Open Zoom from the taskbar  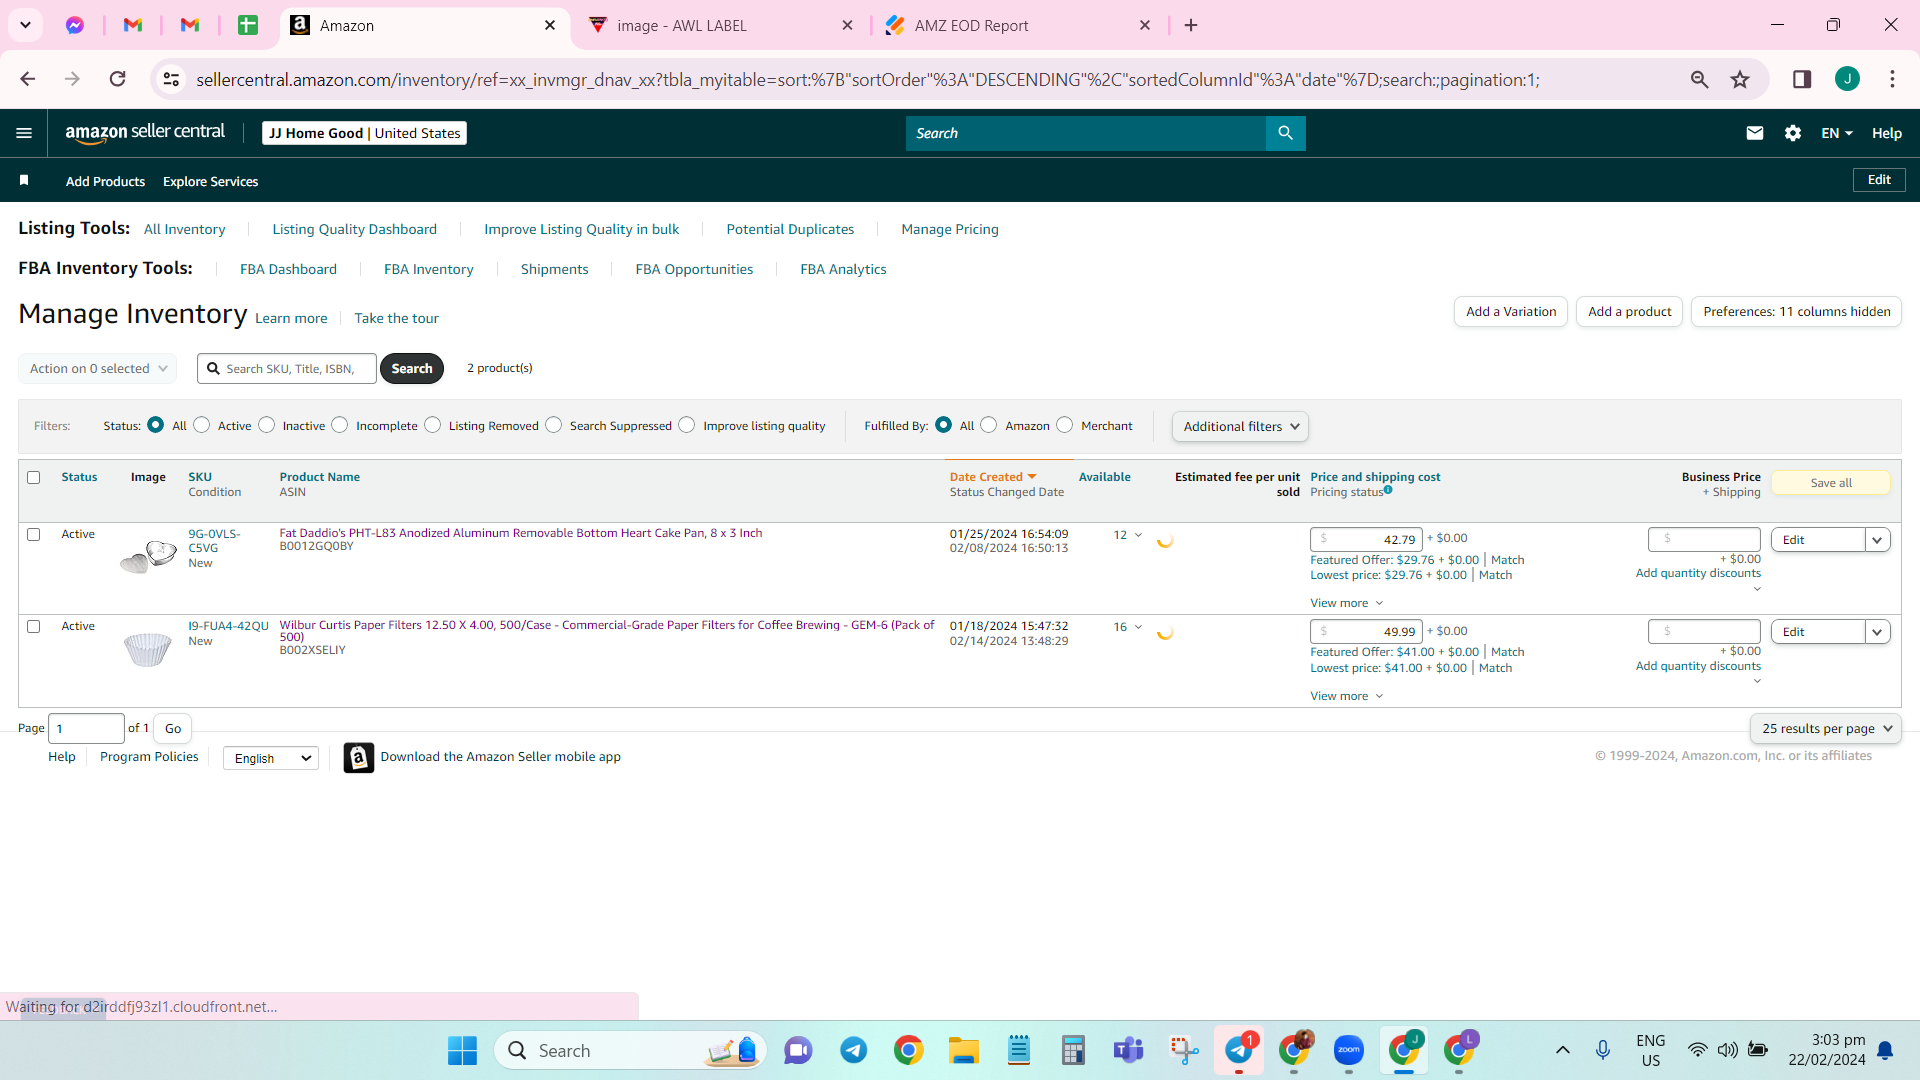point(1349,1050)
